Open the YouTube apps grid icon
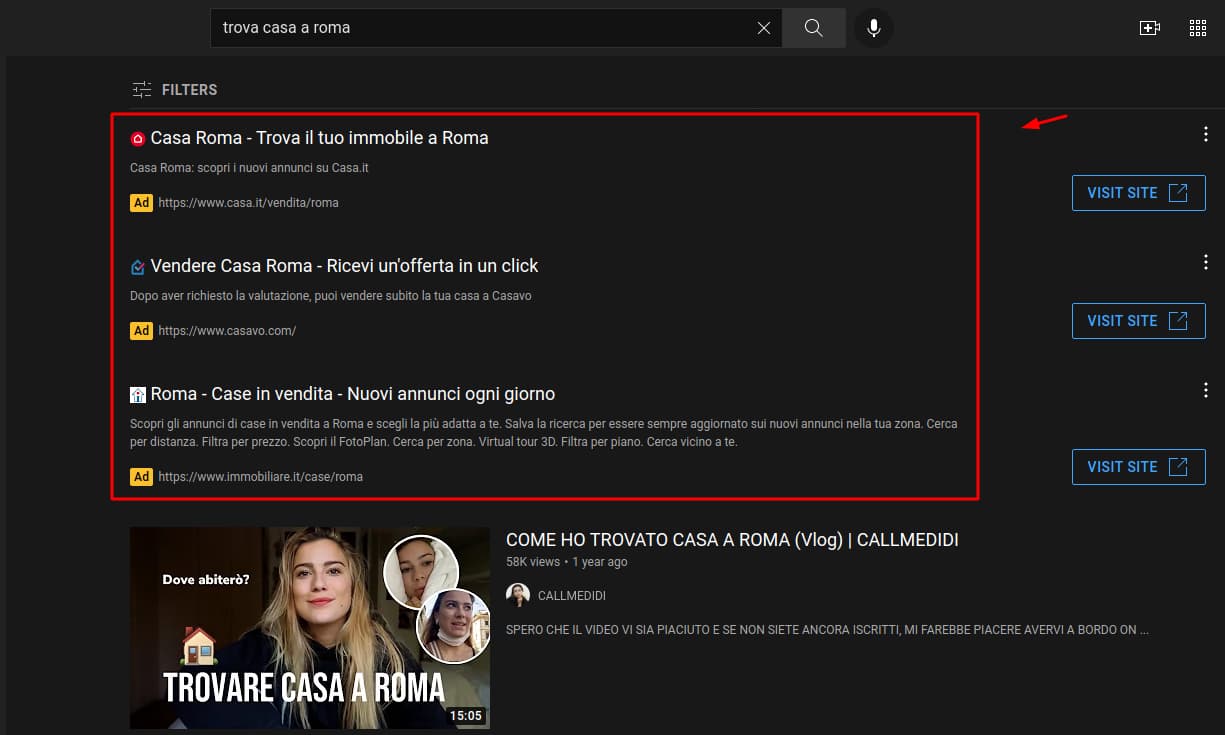 1198,28
